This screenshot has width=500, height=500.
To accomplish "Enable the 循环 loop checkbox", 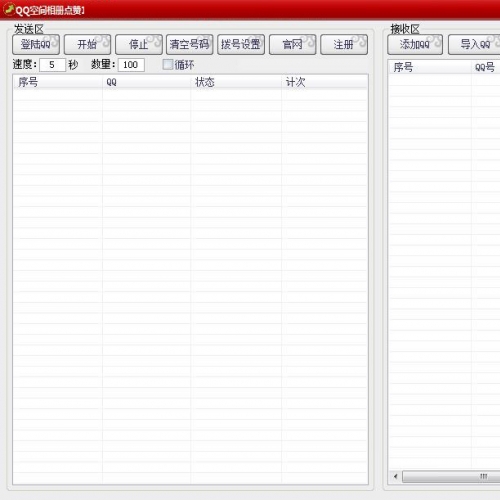I will pyautogui.click(x=168, y=64).
